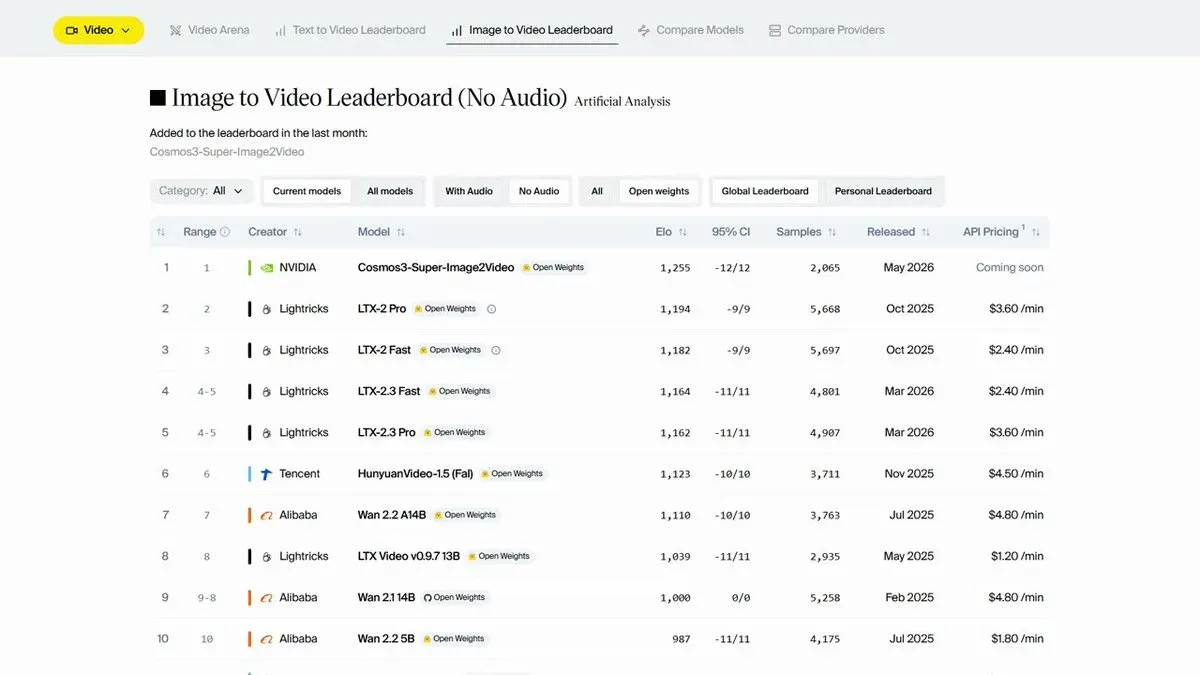The image size is (1200, 675).
Task: Click Feb 2025 release date
Action: click(x=909, y=598)
